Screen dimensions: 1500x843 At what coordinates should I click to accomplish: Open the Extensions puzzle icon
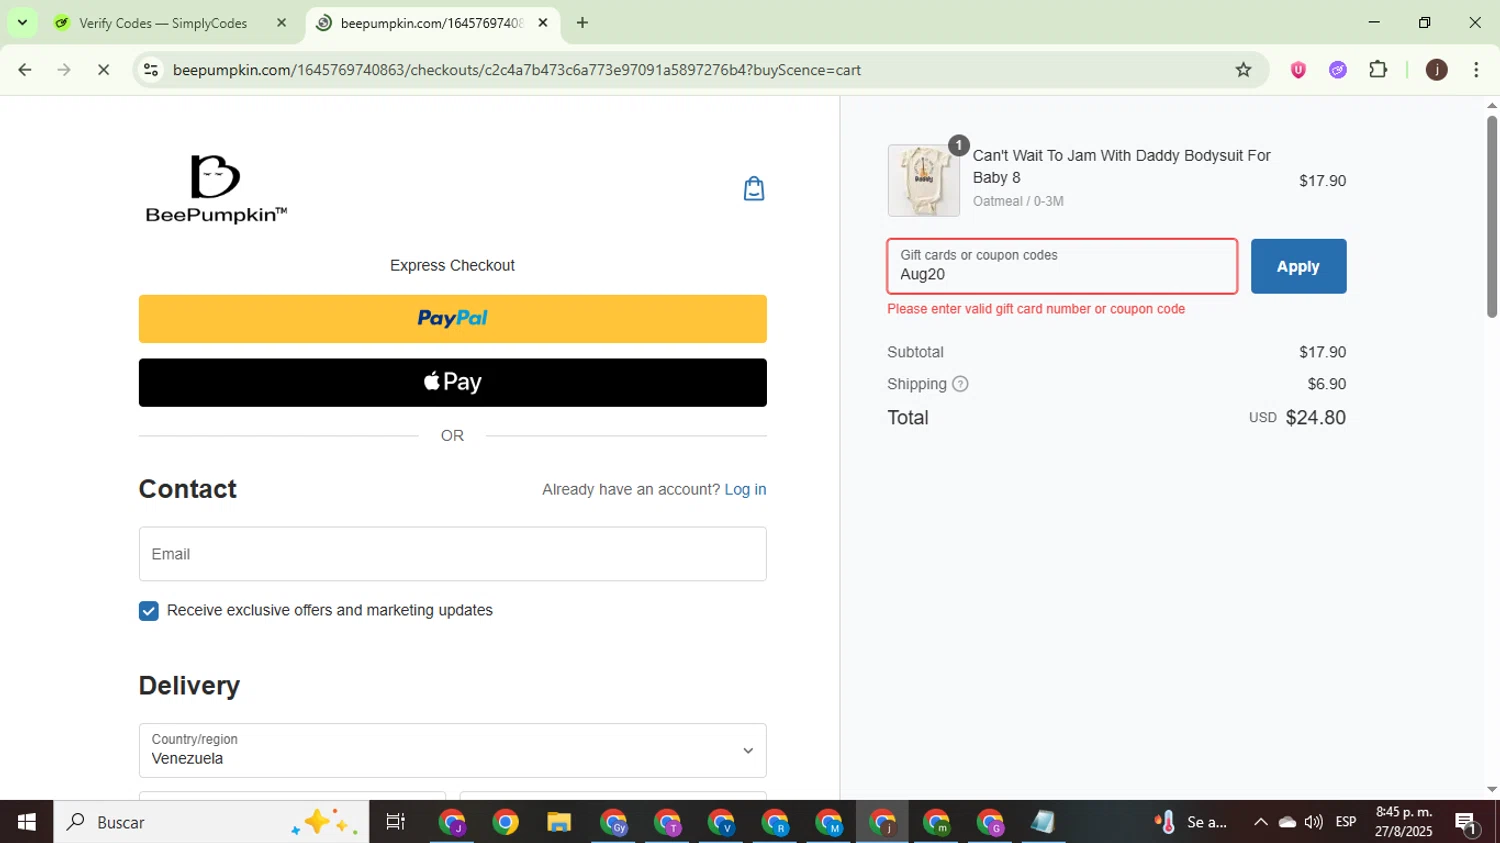[1378, 70]
